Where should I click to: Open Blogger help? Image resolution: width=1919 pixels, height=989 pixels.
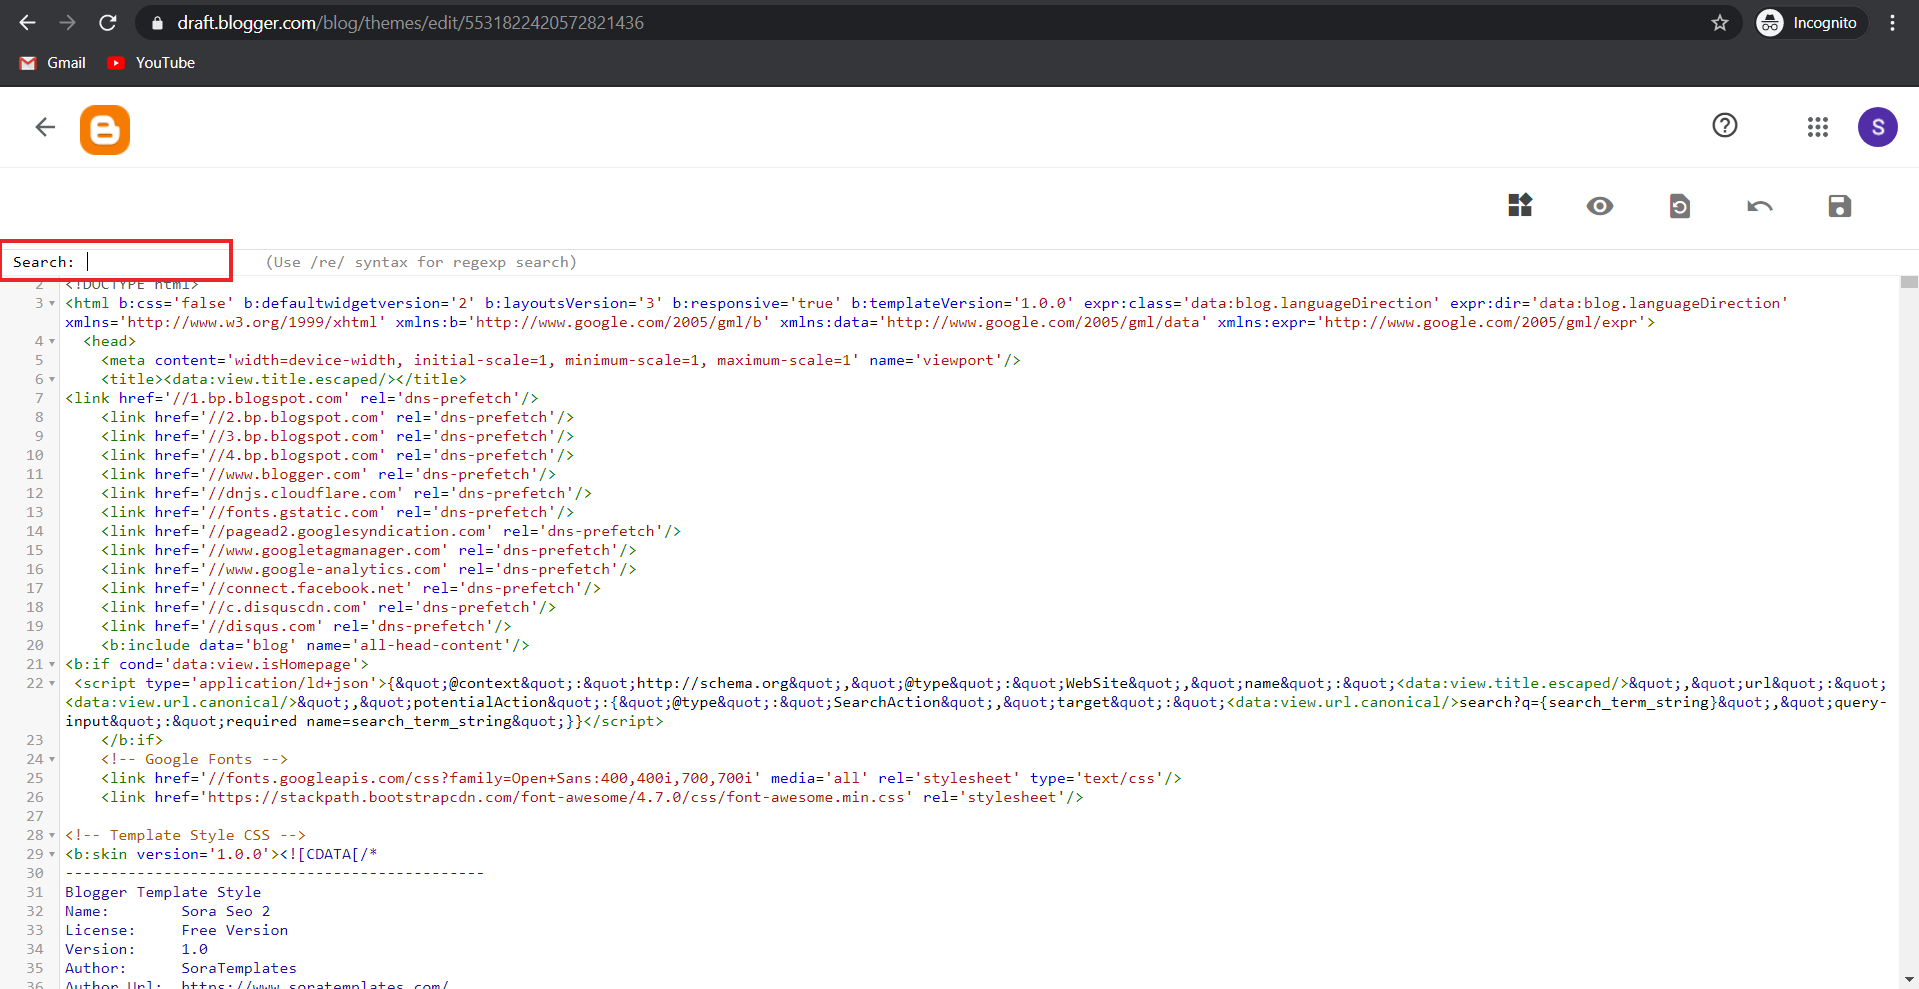(1725, 126)
